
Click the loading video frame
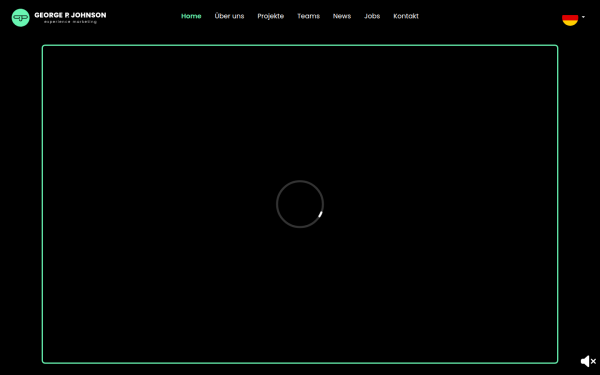[300, 204]
